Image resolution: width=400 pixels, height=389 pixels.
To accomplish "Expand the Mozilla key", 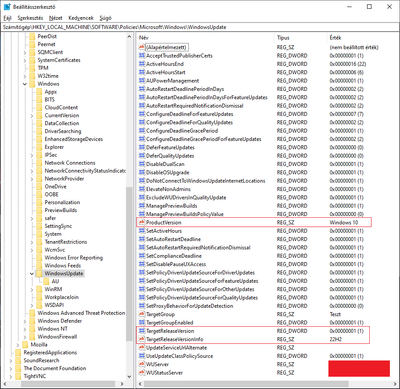I will pyautogui.click(x=18, y=345).
